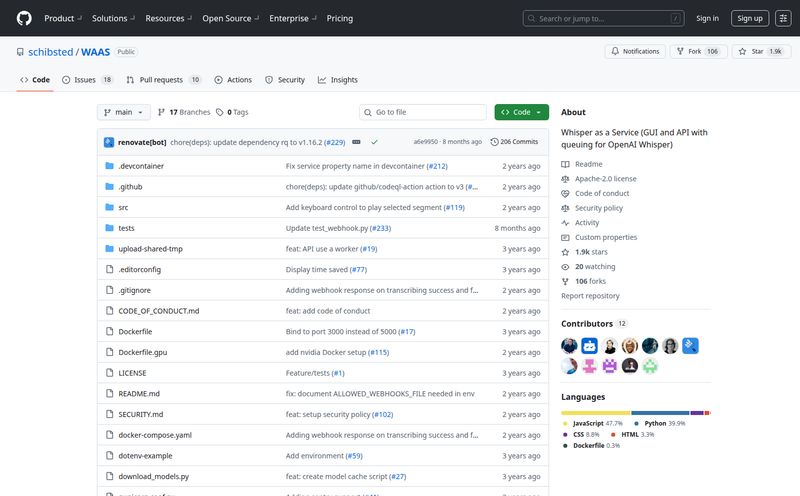Click the first contributor avatar
This screenshot has height=496, width=800.
click(x=569, y=345)
